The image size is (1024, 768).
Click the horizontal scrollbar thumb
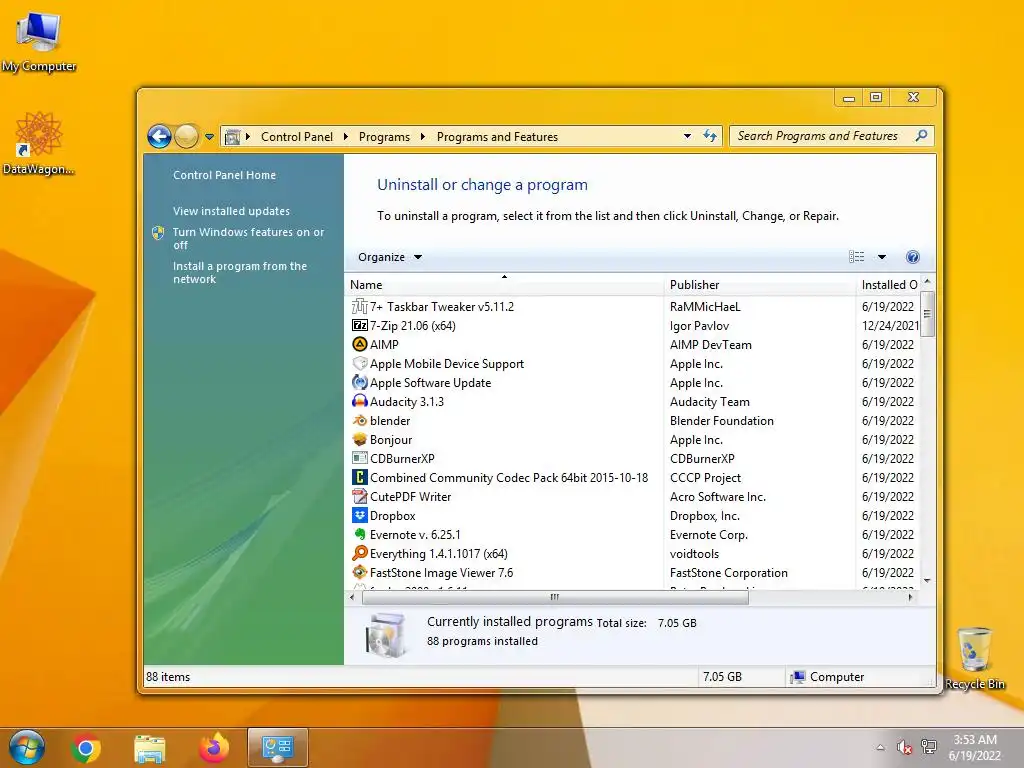[x=555, y=597]
